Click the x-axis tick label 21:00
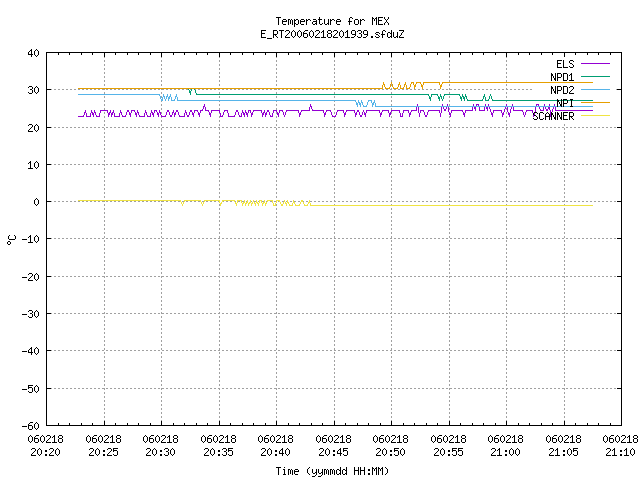The image size is (640, 480). [x=506, y=452]
